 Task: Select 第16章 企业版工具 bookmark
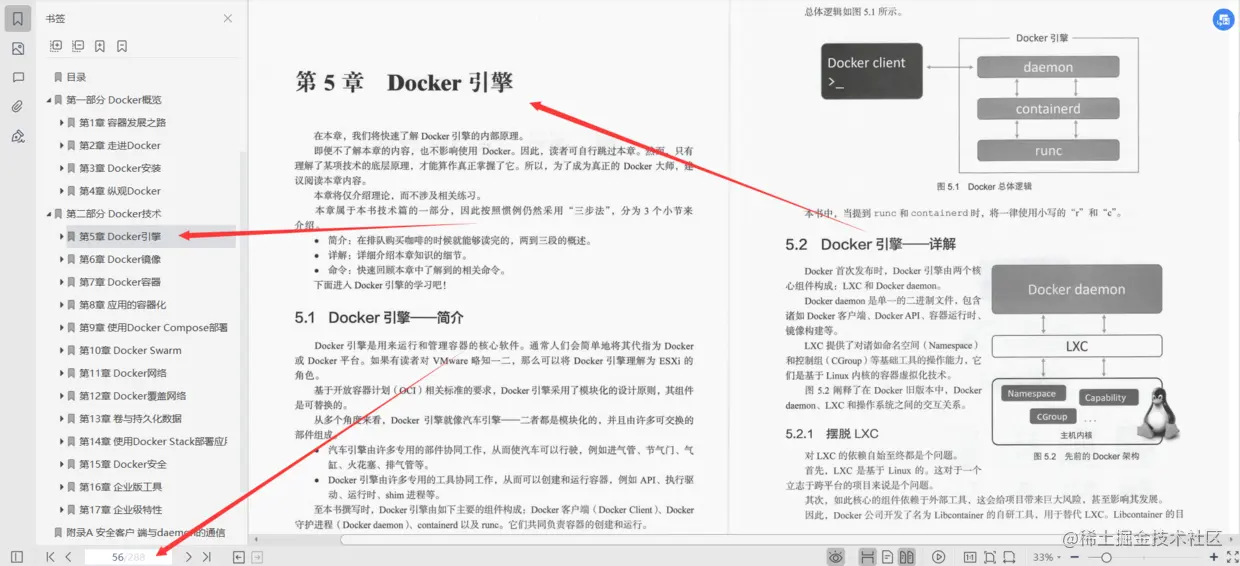[x=121, y=487]
